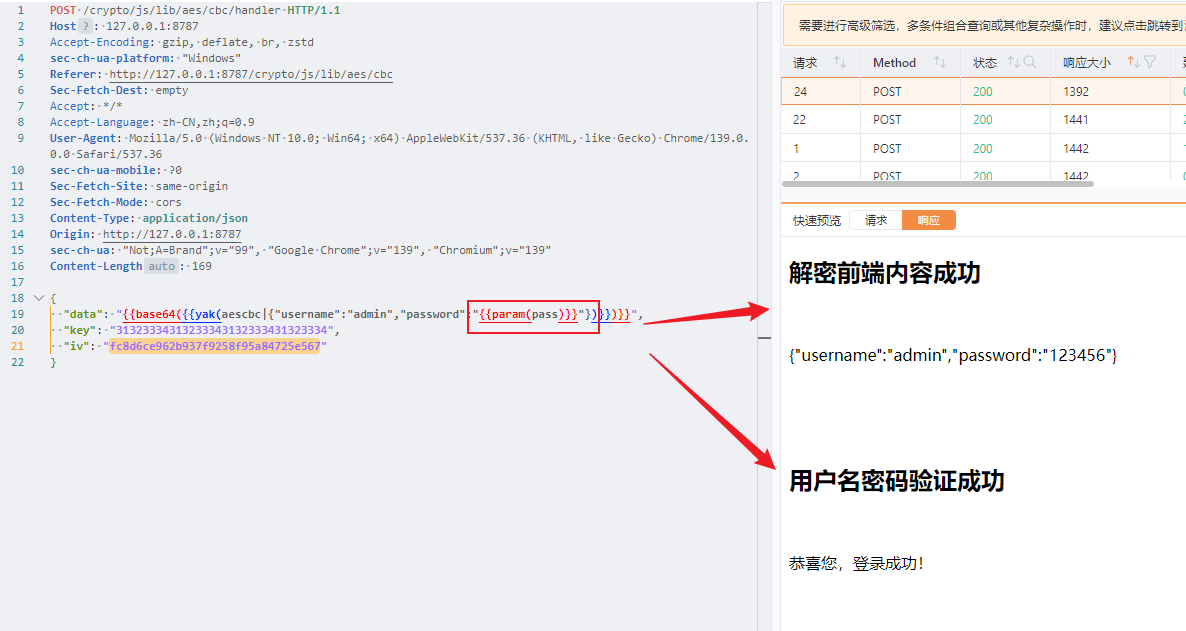Viewport: 1186px width, 631px height.
Task: Click the 200 status in row 22
Action: (983, 120)
